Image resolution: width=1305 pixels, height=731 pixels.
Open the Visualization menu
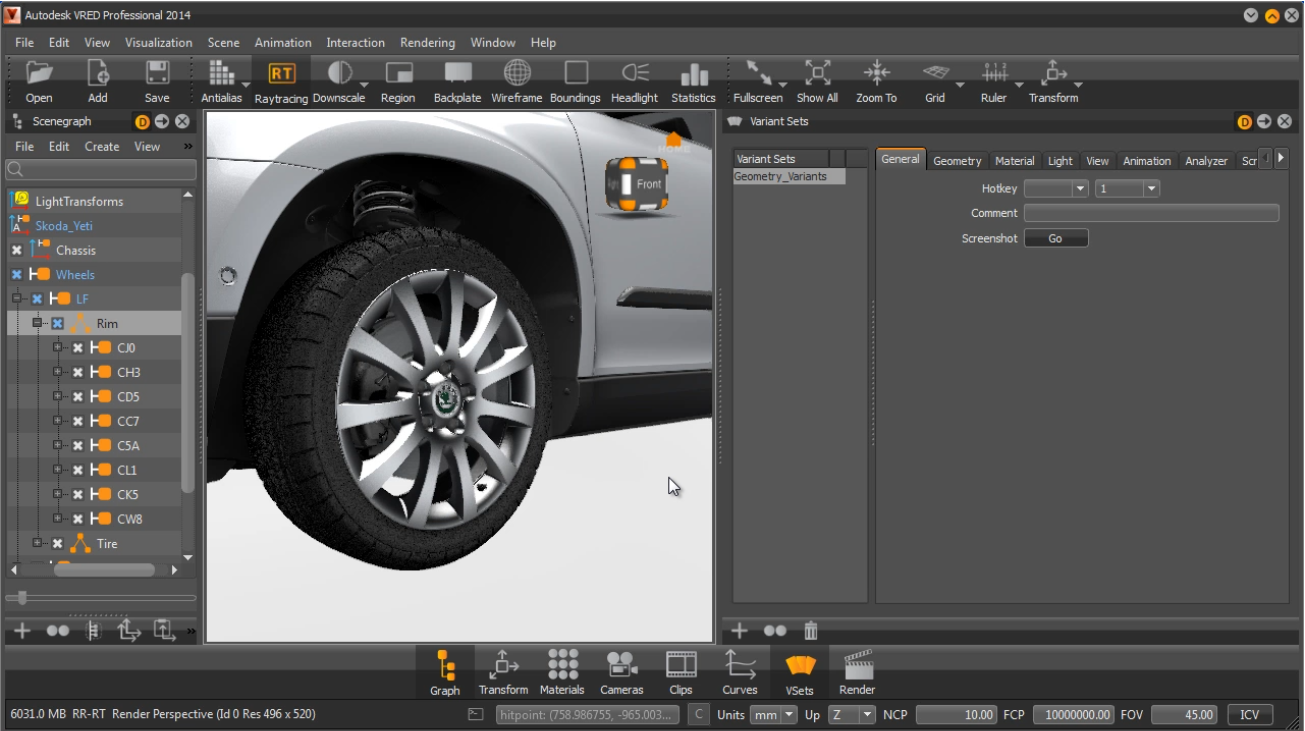[159, 43]
